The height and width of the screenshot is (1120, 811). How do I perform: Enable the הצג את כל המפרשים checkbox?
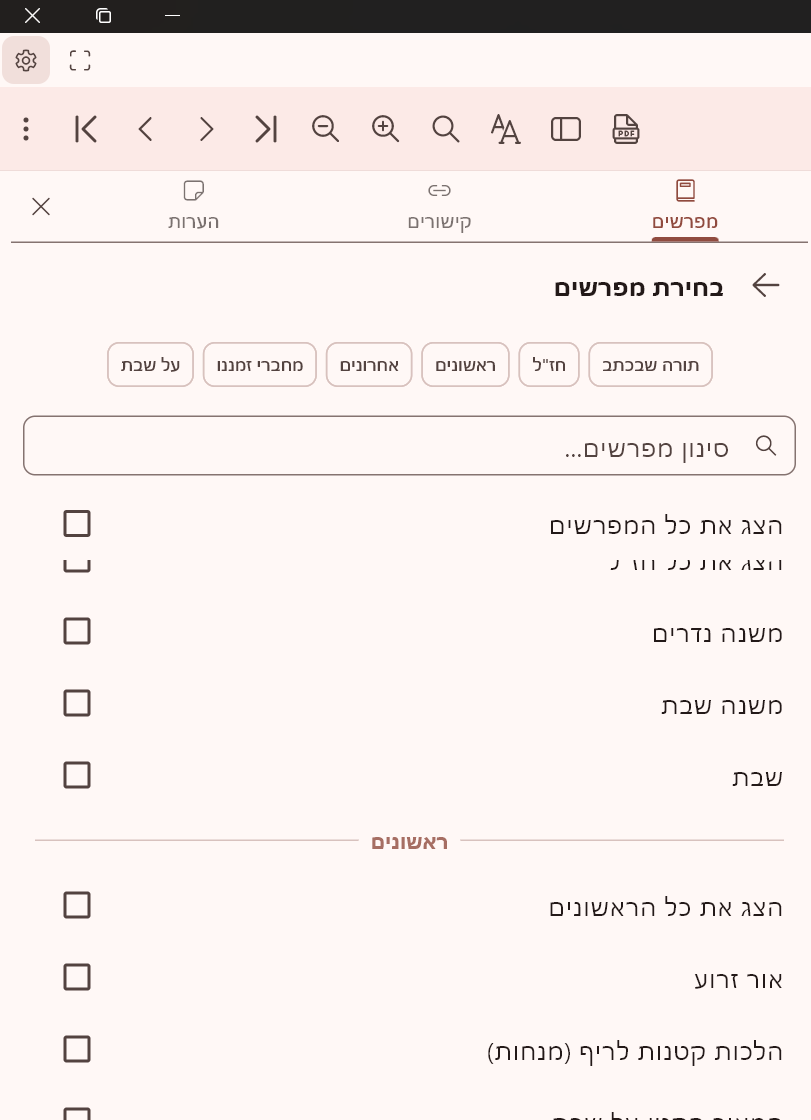tap(77, 524)
